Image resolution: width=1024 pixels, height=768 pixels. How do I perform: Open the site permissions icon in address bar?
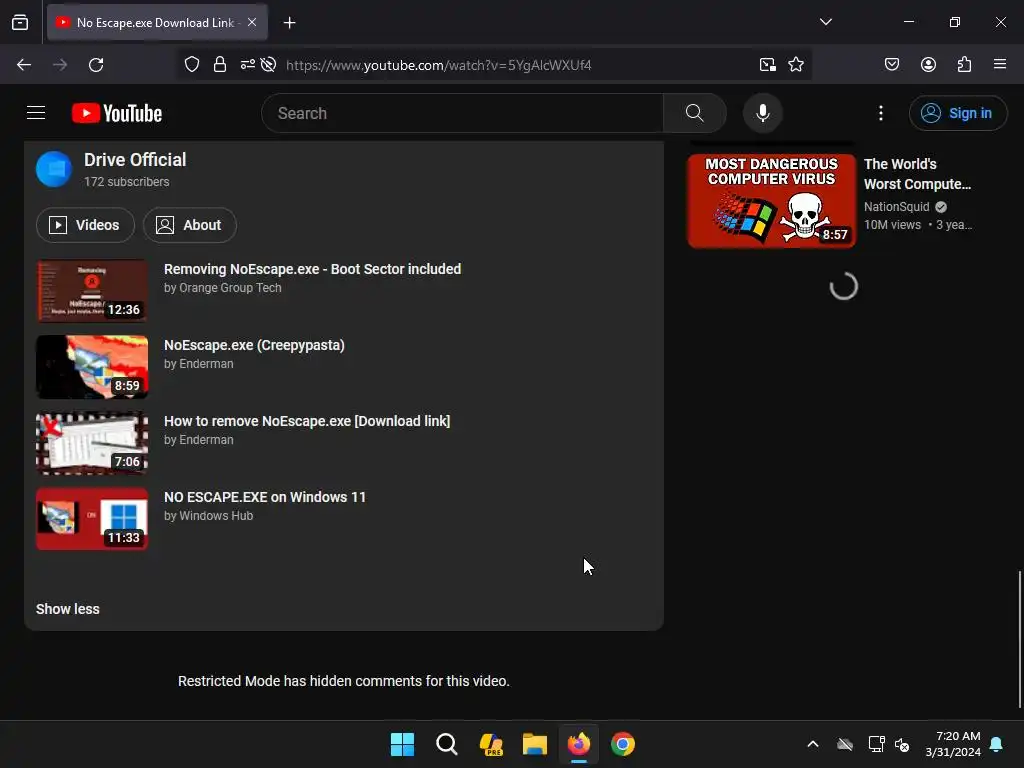[248, 65]
